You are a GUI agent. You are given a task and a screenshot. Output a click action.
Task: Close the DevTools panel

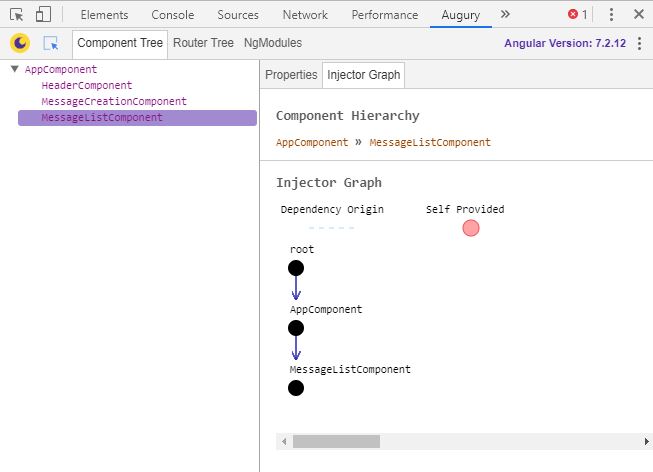tap(638, 15)
